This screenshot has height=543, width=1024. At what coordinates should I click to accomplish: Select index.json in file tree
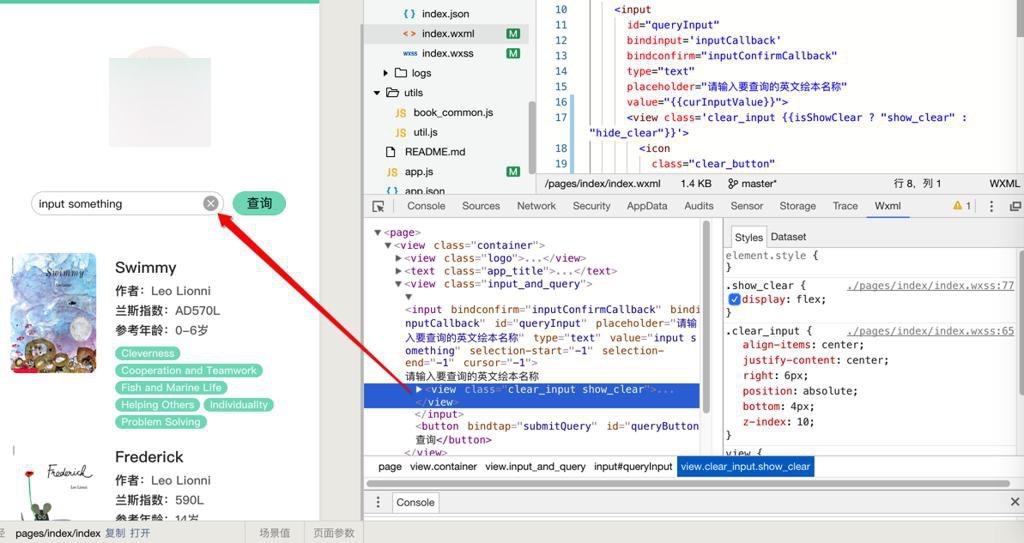[x=446, y=14]
